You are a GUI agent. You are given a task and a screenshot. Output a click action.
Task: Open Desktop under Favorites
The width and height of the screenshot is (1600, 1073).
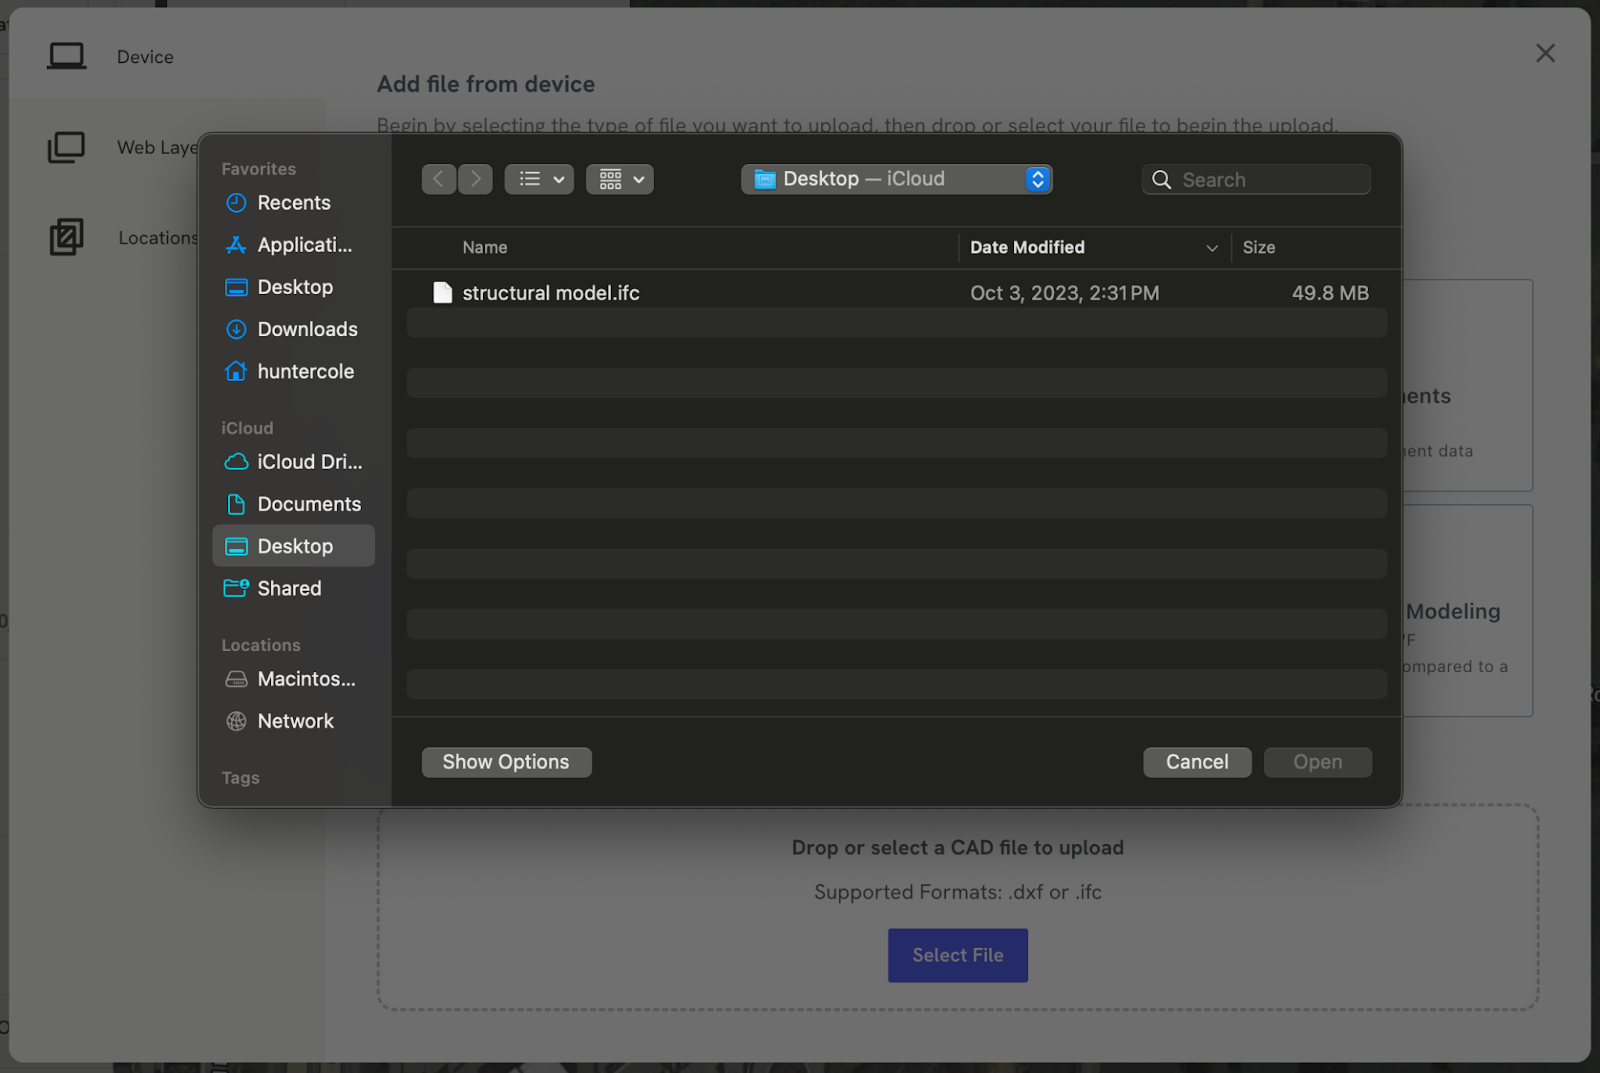294,287
